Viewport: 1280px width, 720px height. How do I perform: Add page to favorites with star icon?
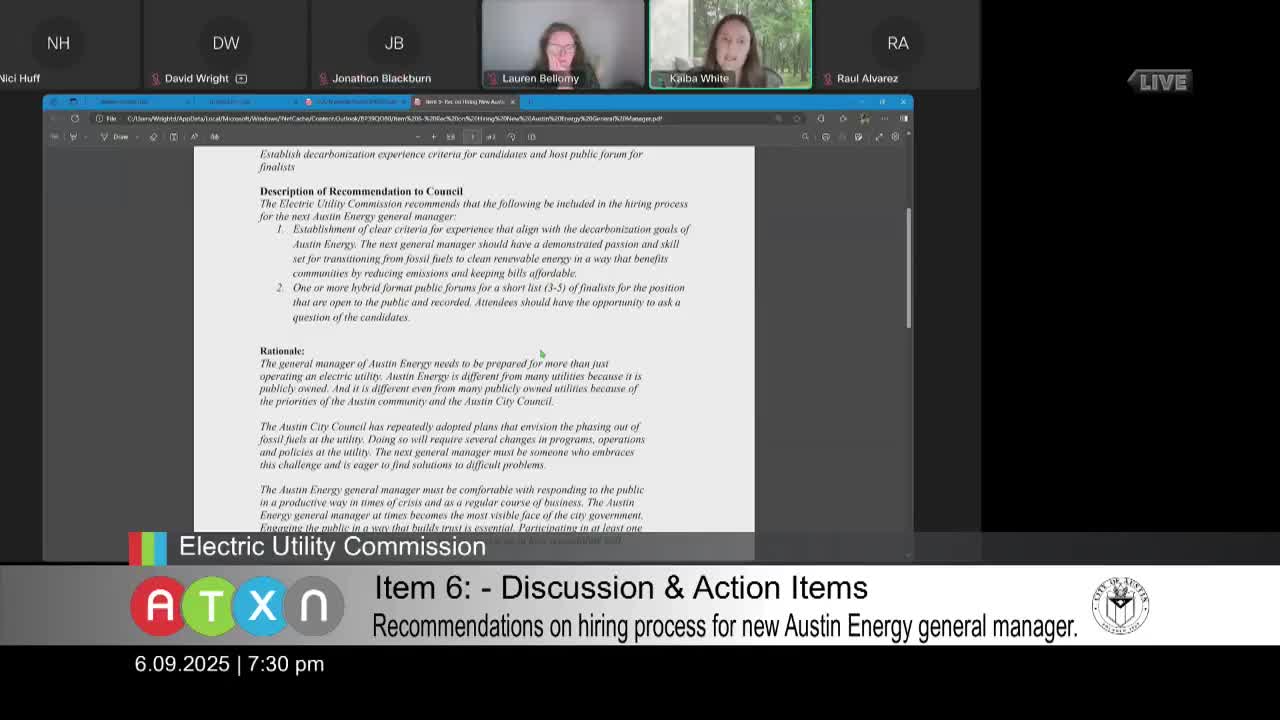click(x=797, y=118)
